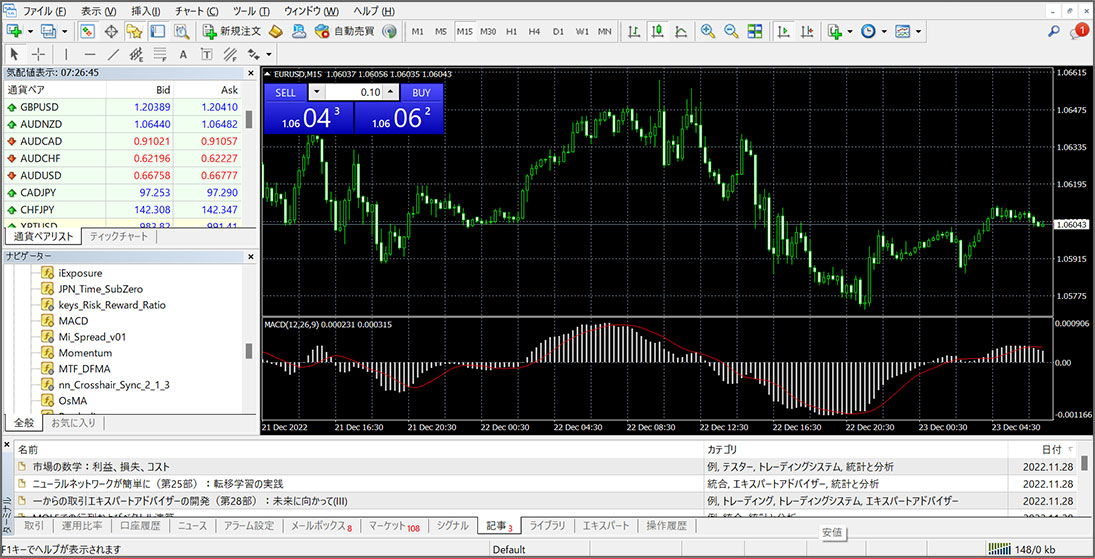
Task: Click the 0.10 volume input field
Action: point(354,92)
